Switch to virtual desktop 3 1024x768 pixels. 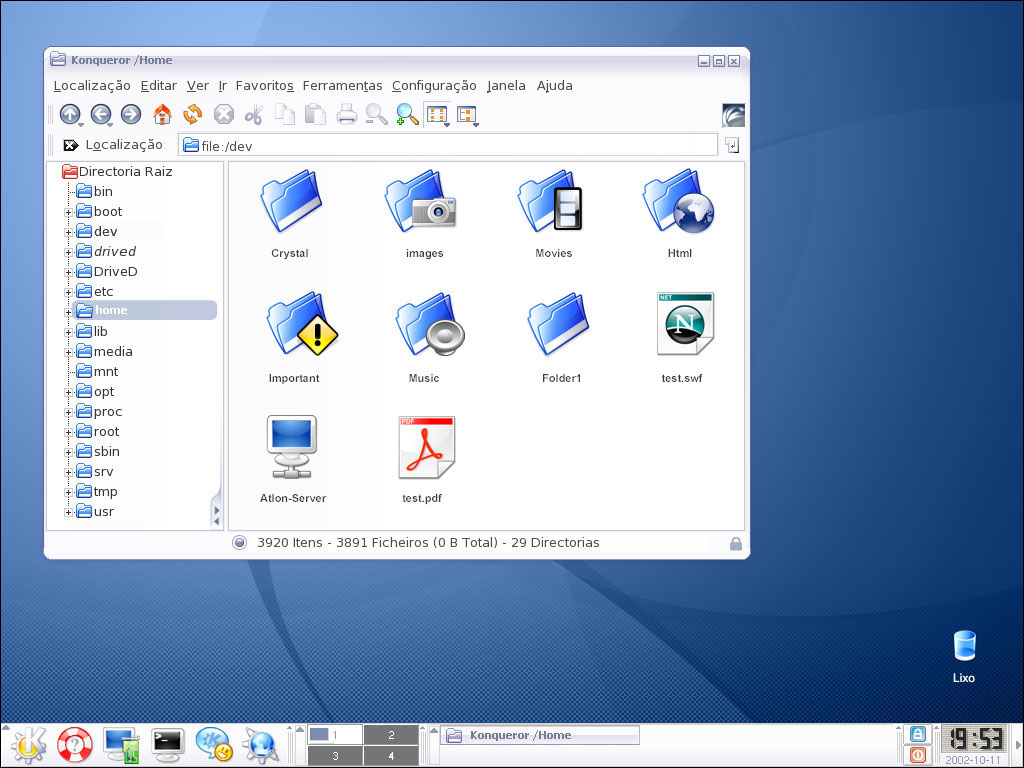pyautogui.click(x=335, y=756)
